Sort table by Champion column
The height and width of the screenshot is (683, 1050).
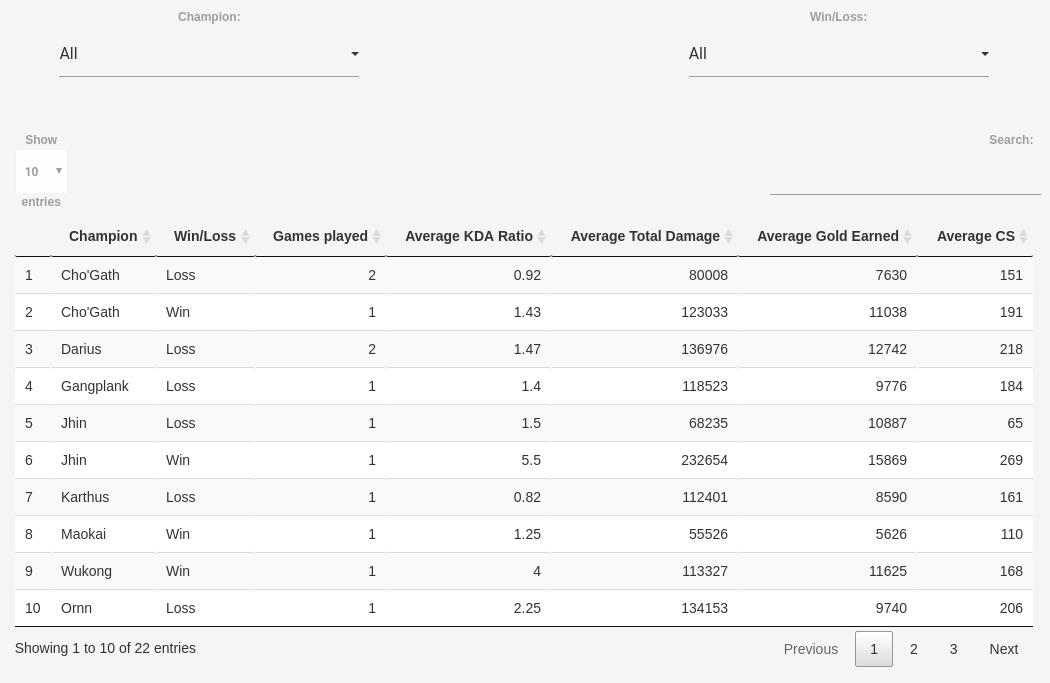103,236
